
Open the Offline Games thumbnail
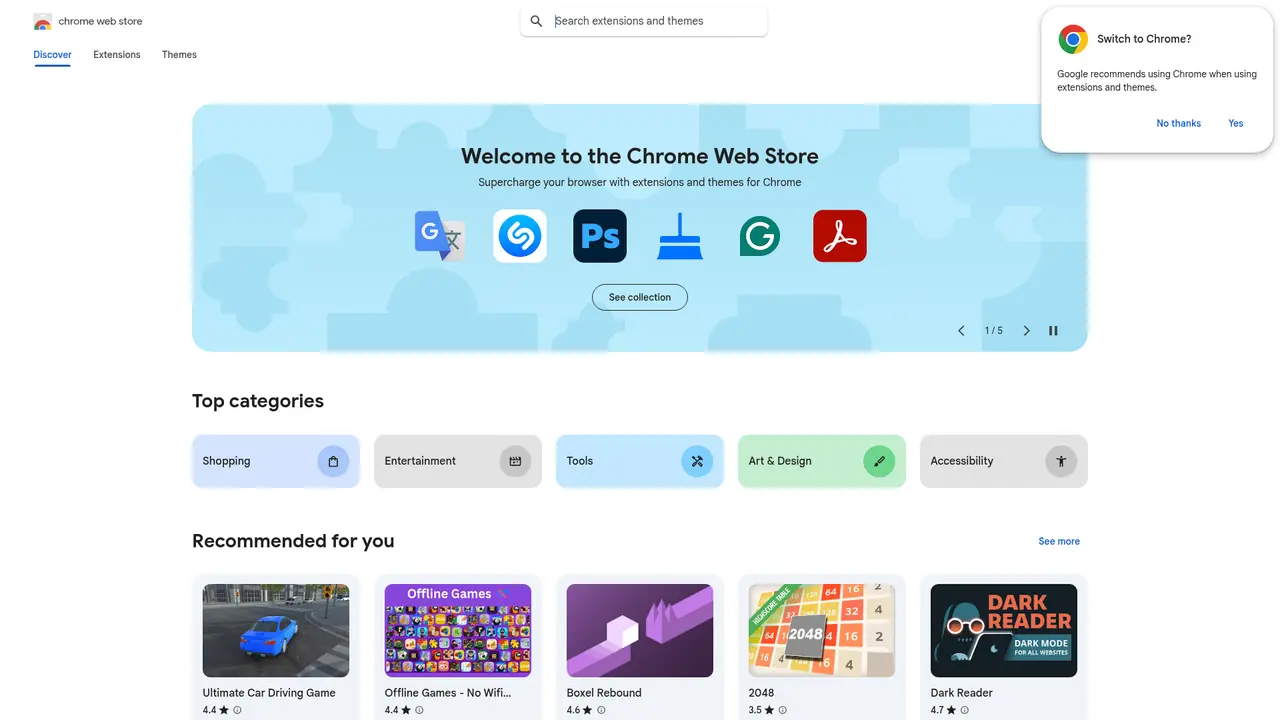coord(458,631)
